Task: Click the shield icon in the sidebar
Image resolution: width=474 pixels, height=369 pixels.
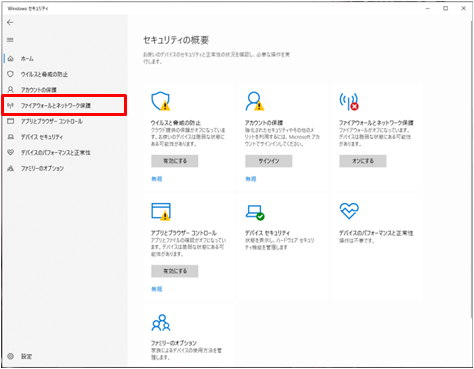Action: pyautogui.click(x=11, y=74)
